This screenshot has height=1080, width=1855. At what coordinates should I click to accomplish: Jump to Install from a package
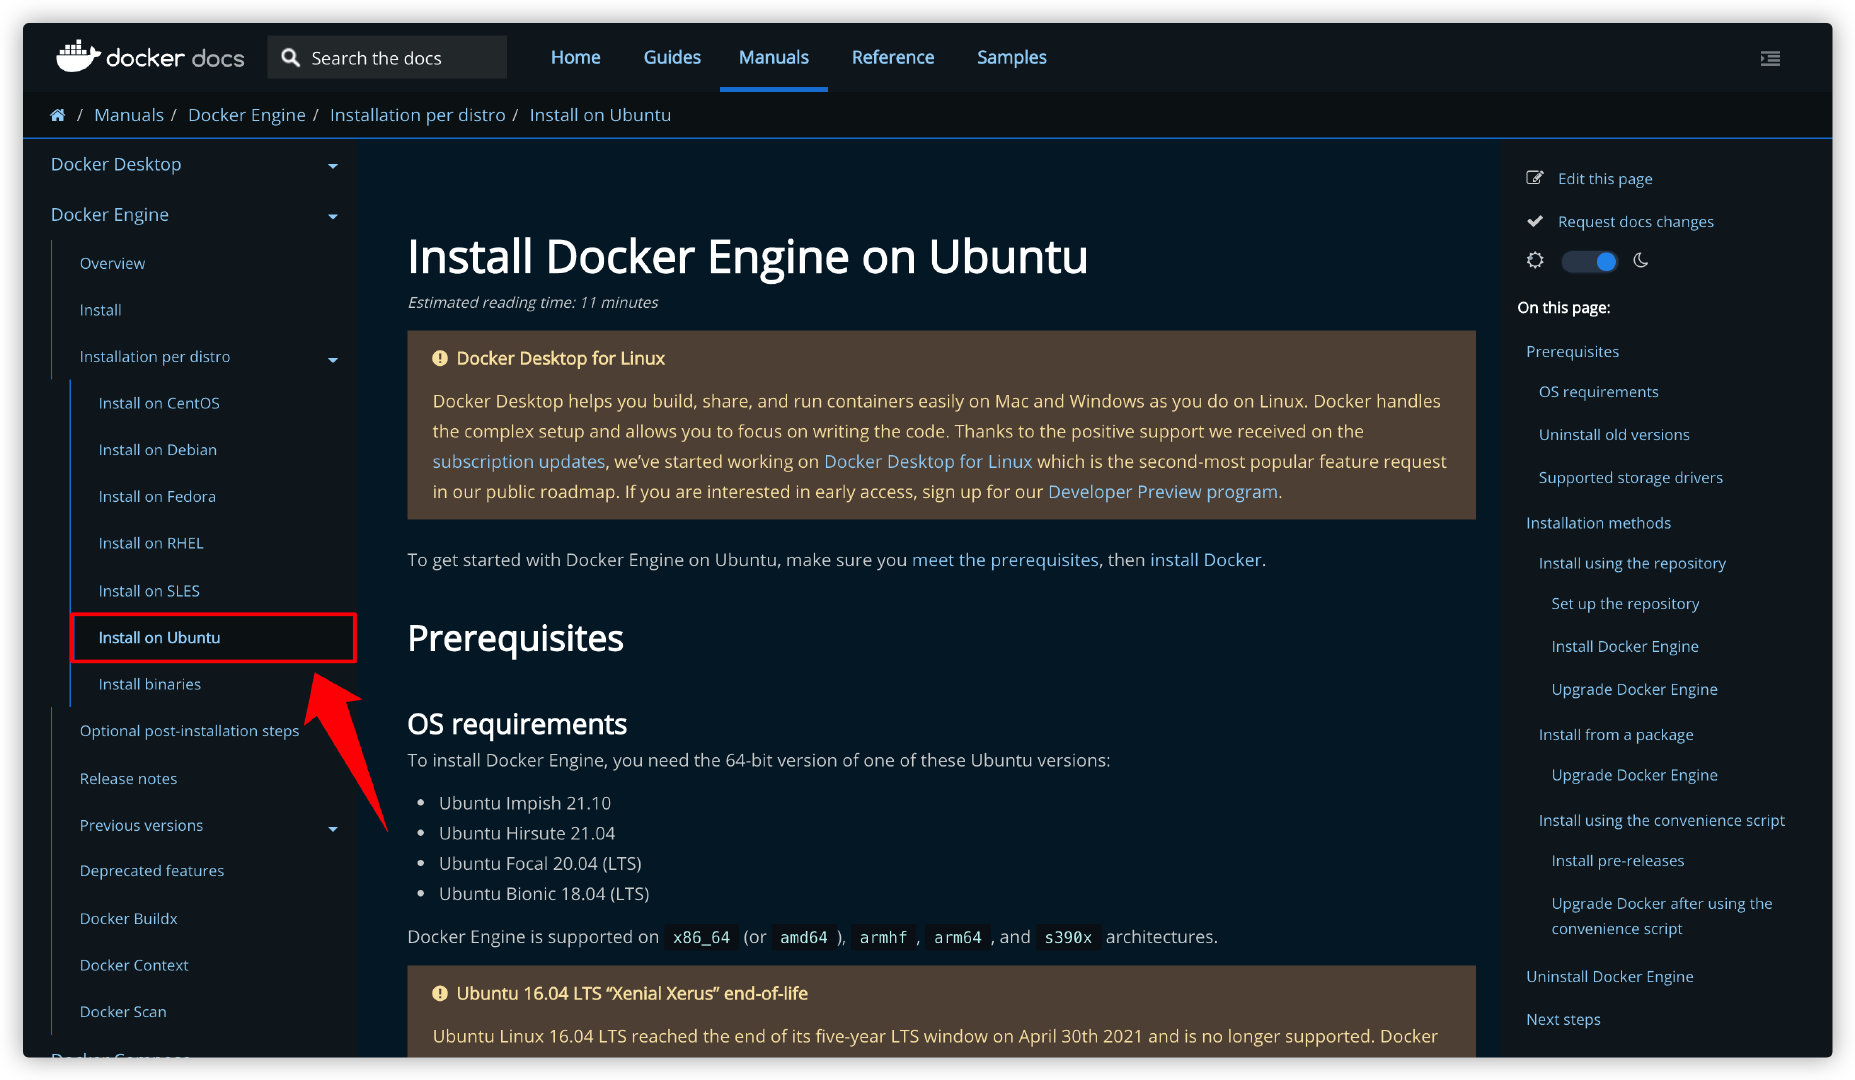[1616, 735]
